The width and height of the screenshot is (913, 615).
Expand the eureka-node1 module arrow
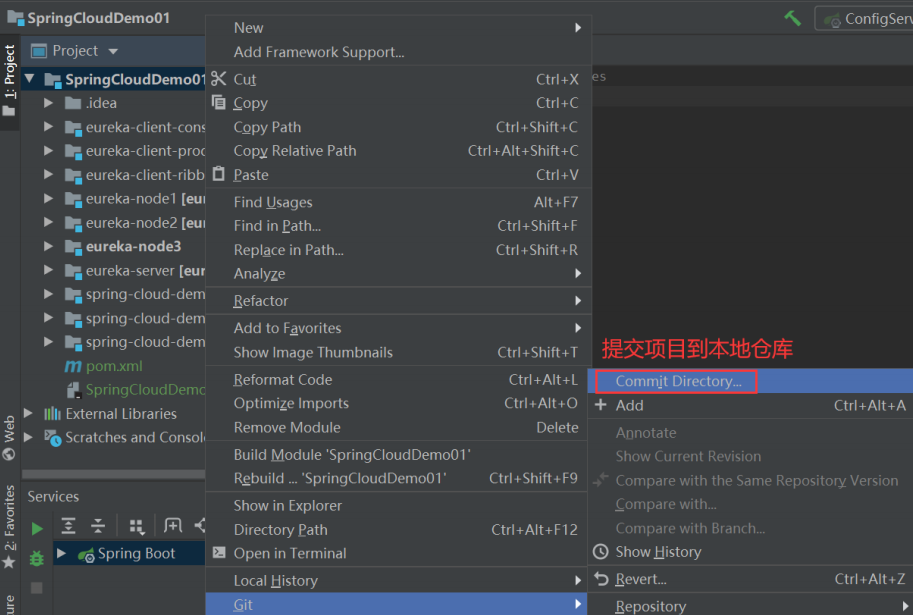tap(48, 199)
